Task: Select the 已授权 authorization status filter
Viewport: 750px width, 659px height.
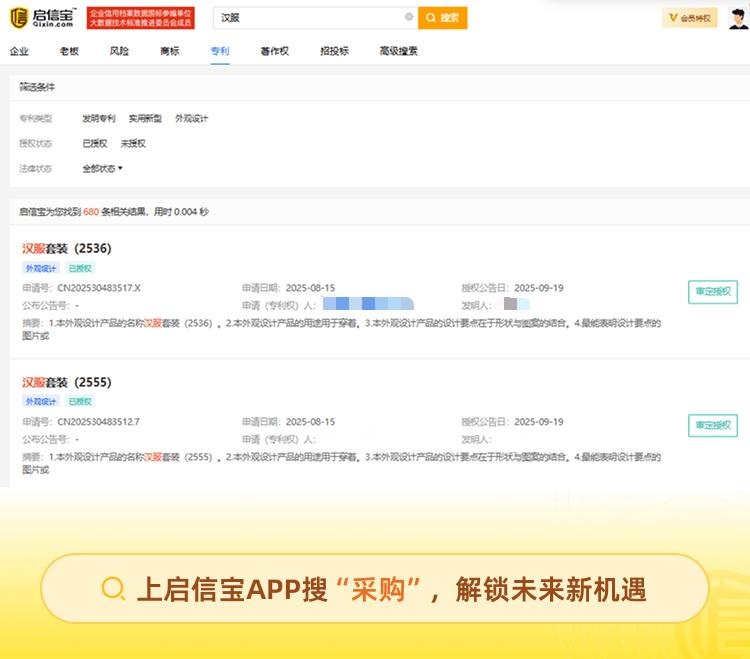Action: 94,144
